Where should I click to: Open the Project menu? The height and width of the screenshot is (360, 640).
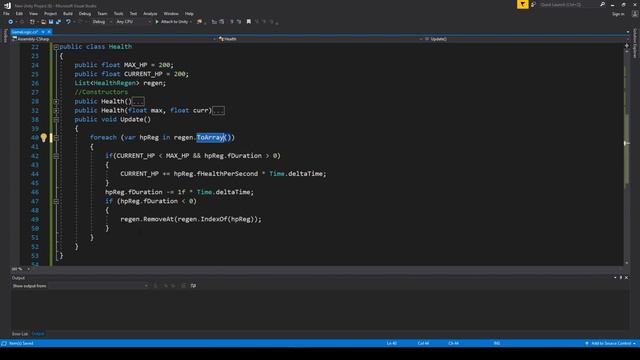pyautogui.click(x=51, y=14)
